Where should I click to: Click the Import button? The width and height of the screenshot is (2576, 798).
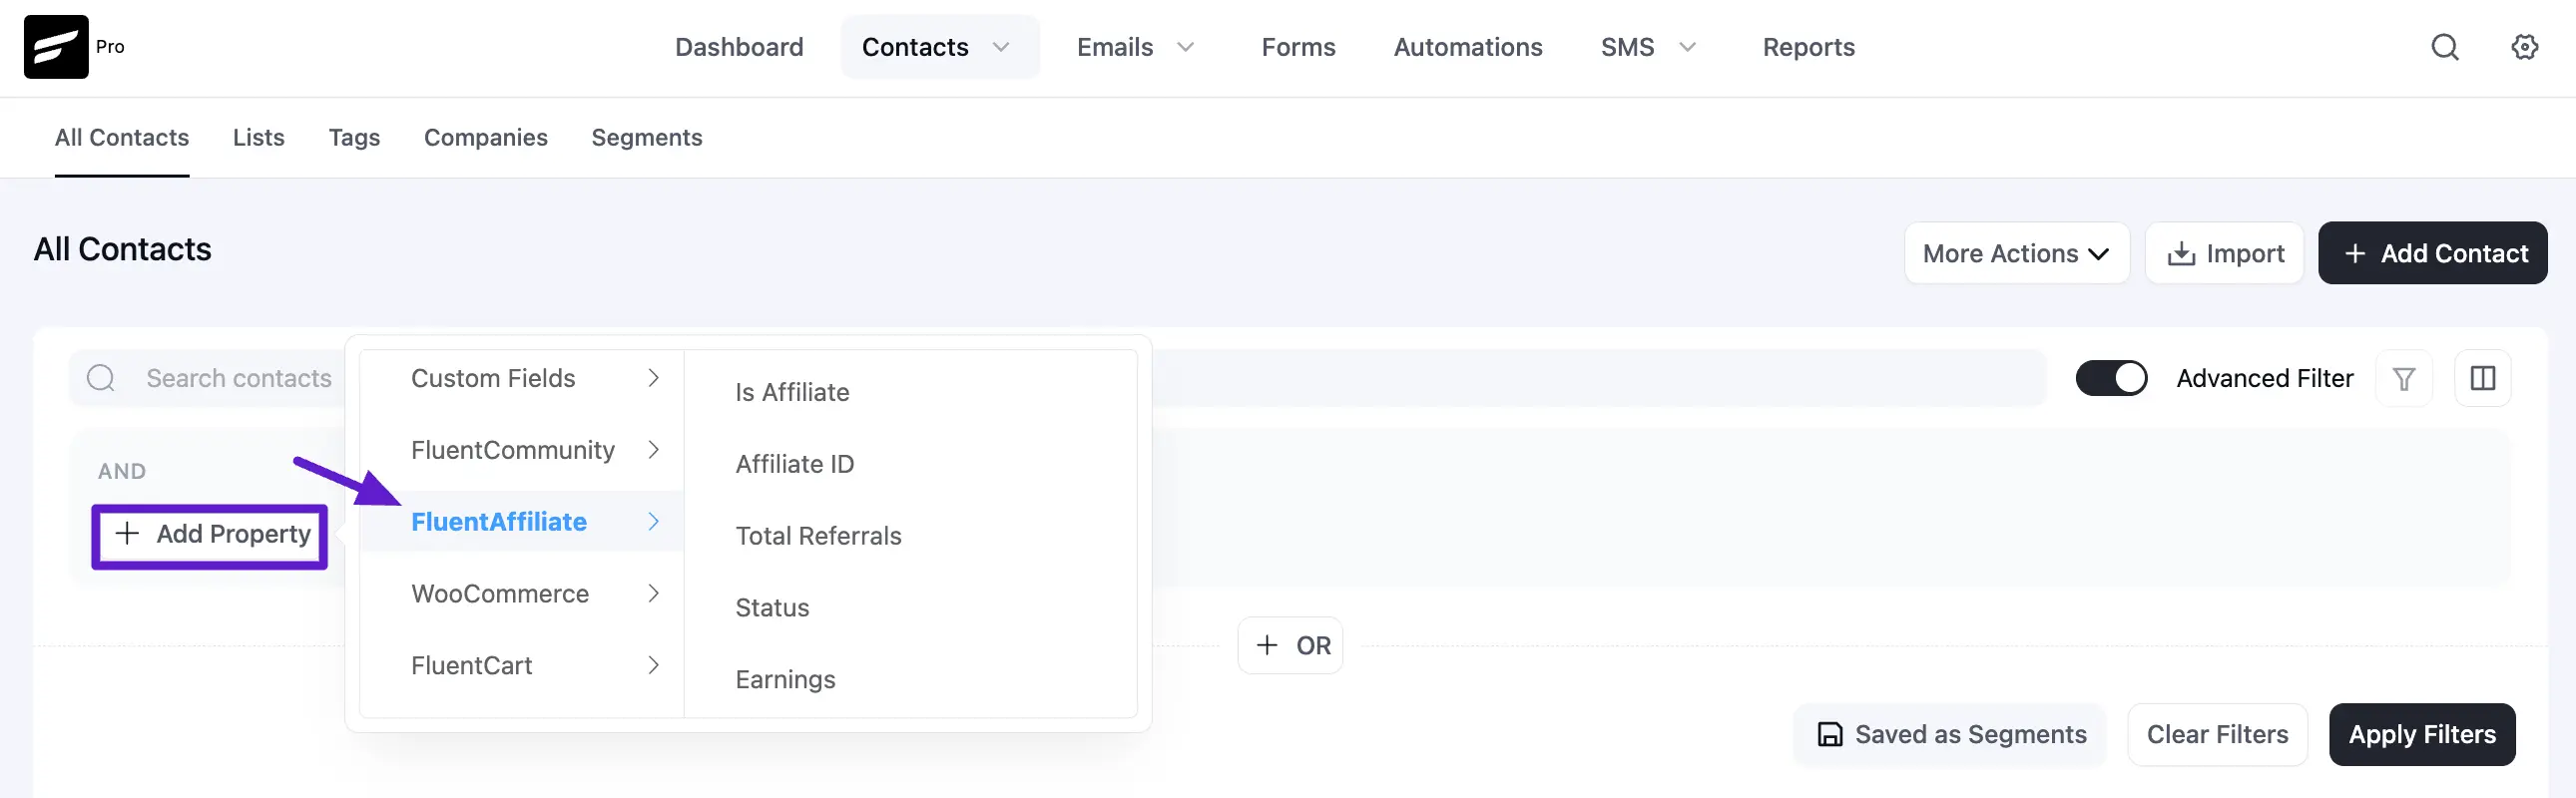point(2224,253)
